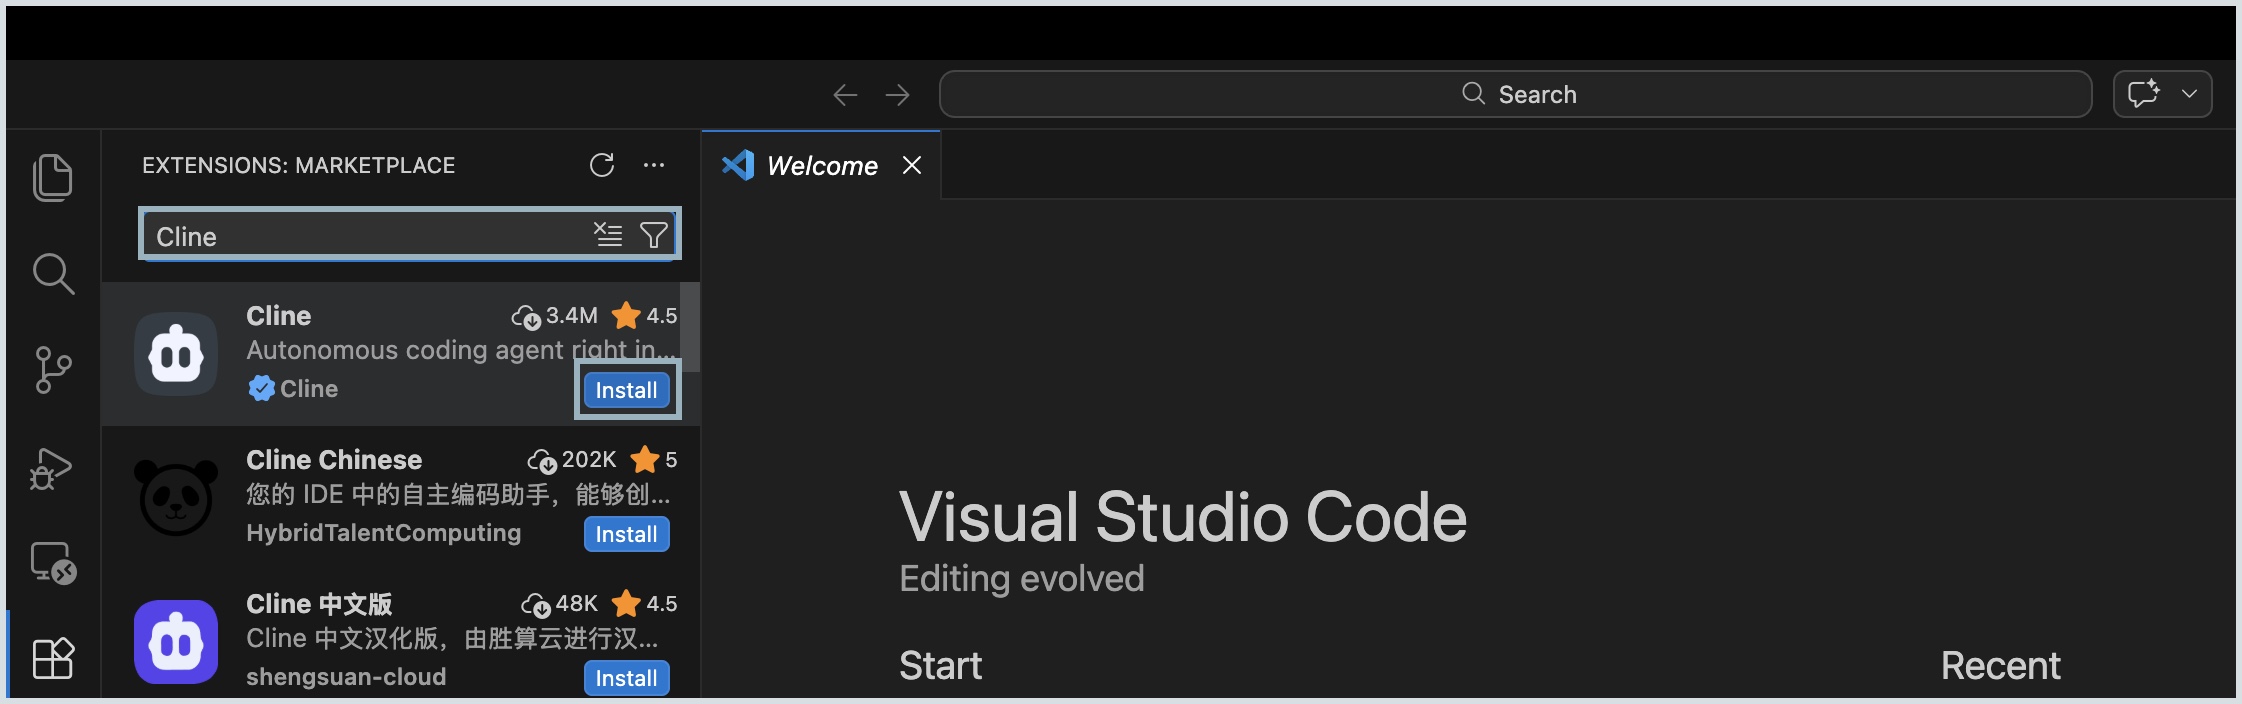Install the Cline Chinese extension
Viewport: 2242px width, 704px height.
627,534
